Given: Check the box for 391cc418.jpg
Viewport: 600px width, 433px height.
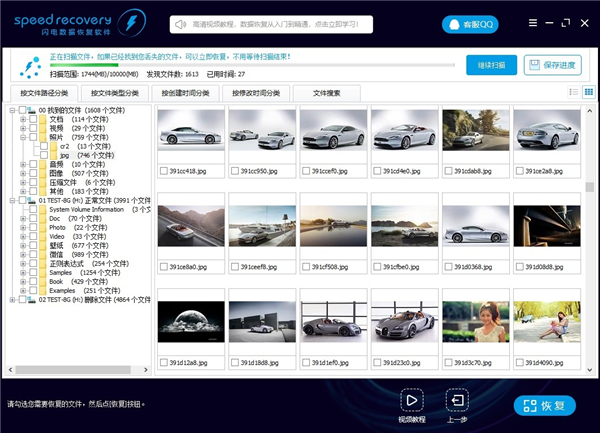Looking at the screenshot, I should 163,171.
